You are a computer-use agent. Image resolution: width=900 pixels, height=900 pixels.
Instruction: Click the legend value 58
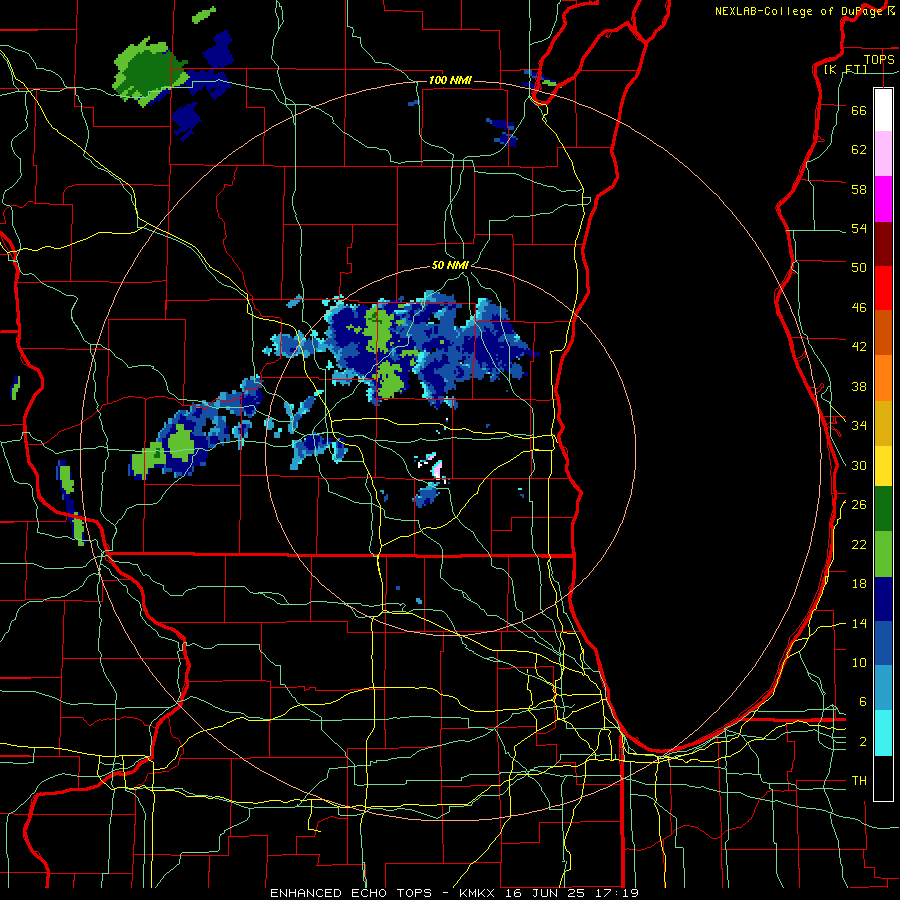click(x=859, y=189)
